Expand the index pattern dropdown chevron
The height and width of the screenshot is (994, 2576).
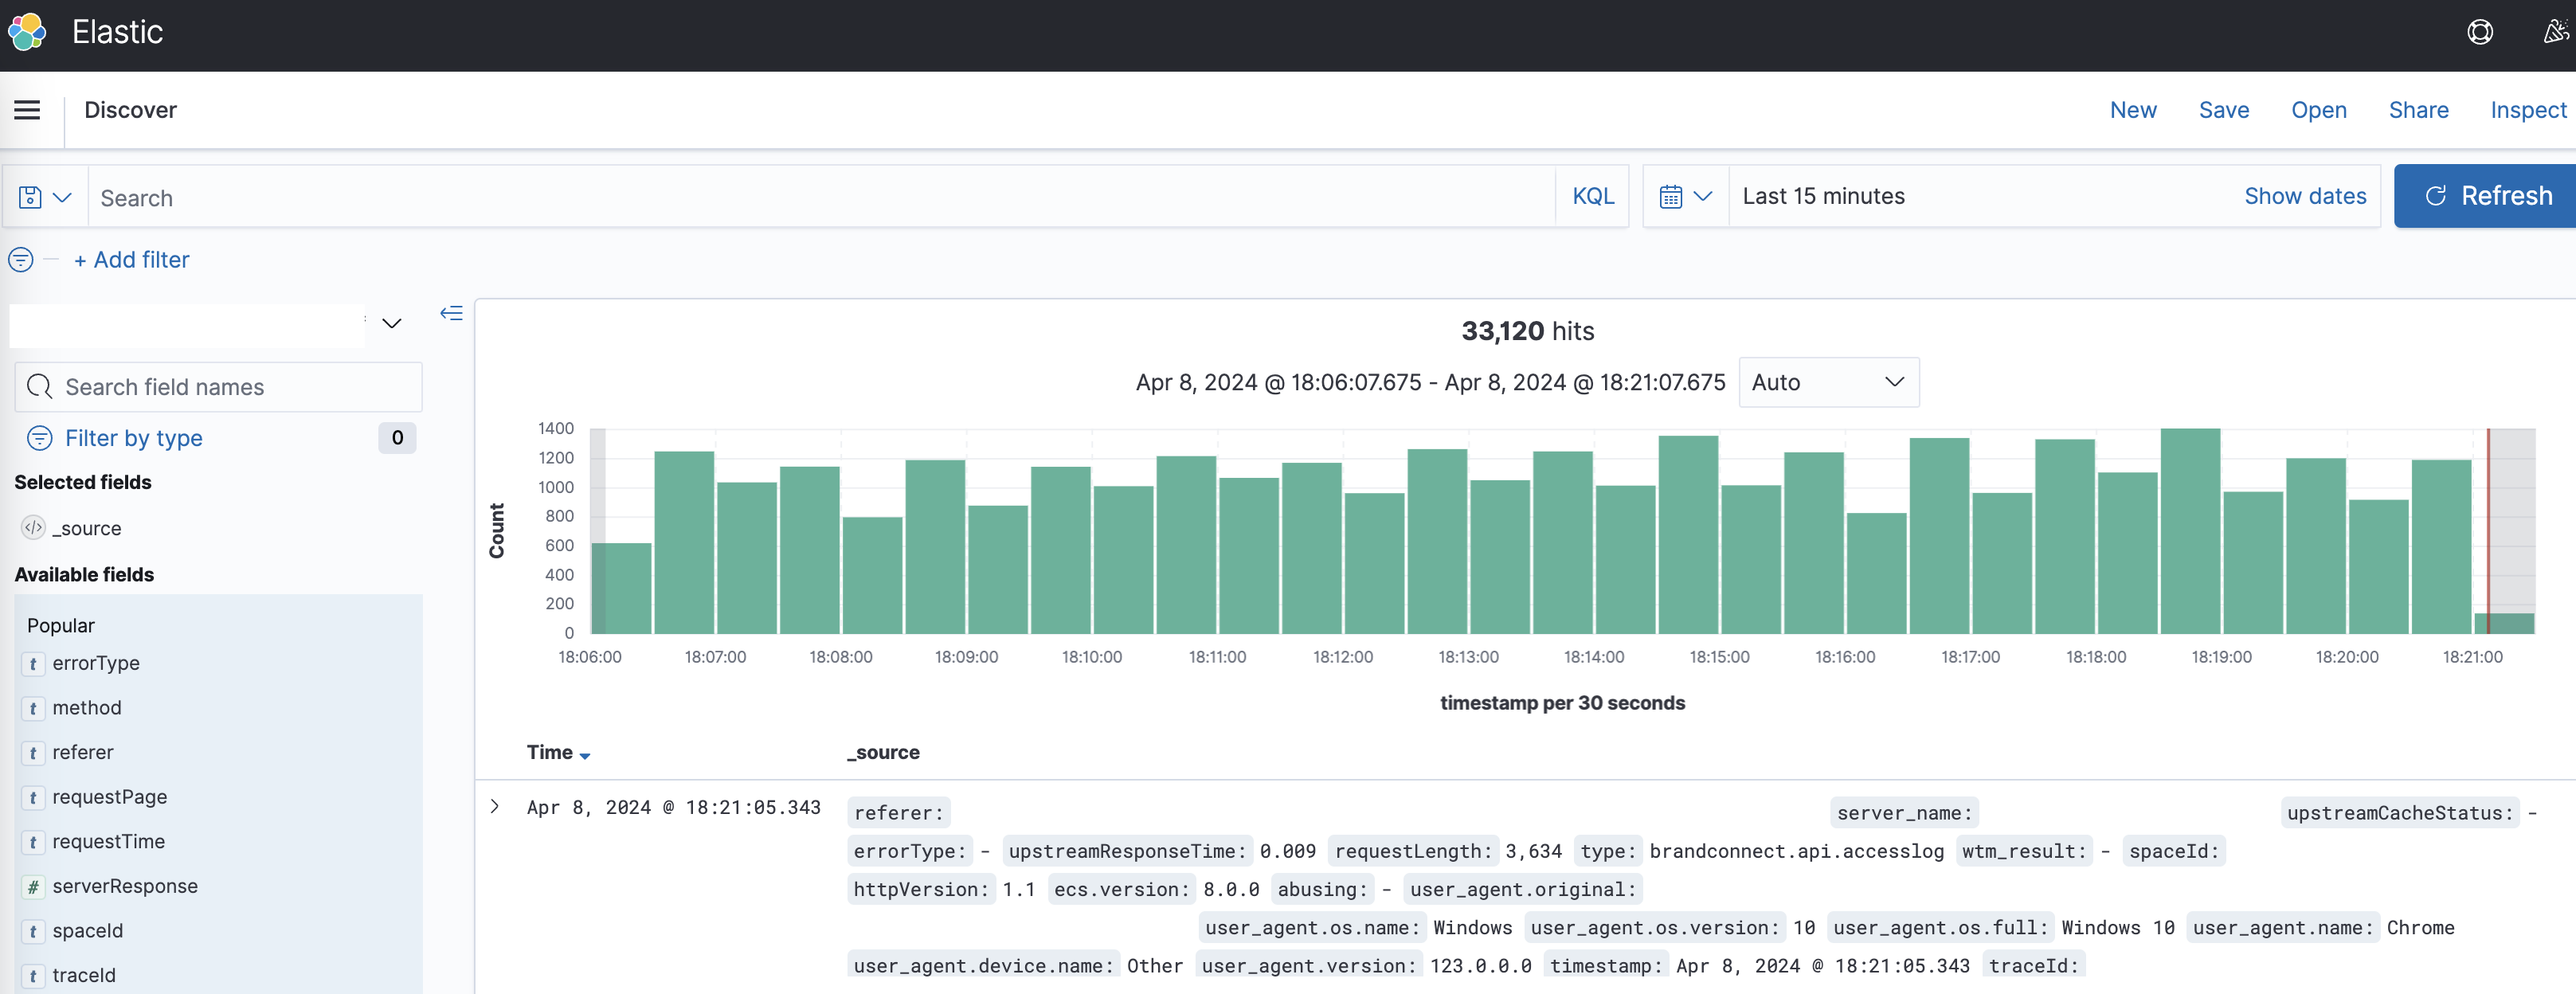point(392,323)
